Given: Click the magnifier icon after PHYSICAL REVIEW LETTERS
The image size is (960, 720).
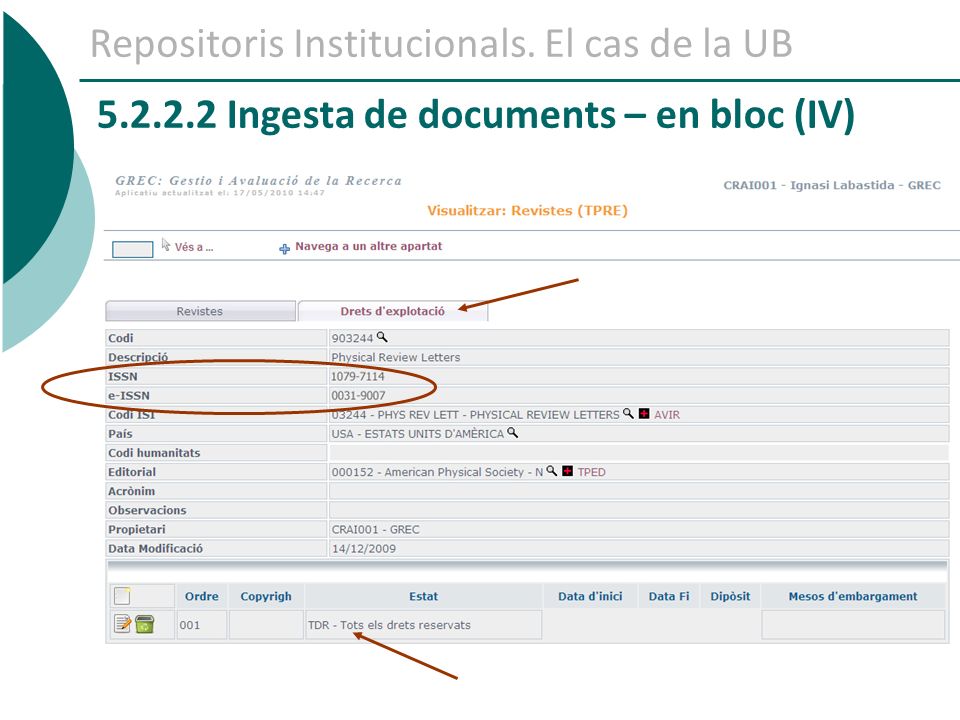Looking at the screenshot, I should tap(628, 414).
